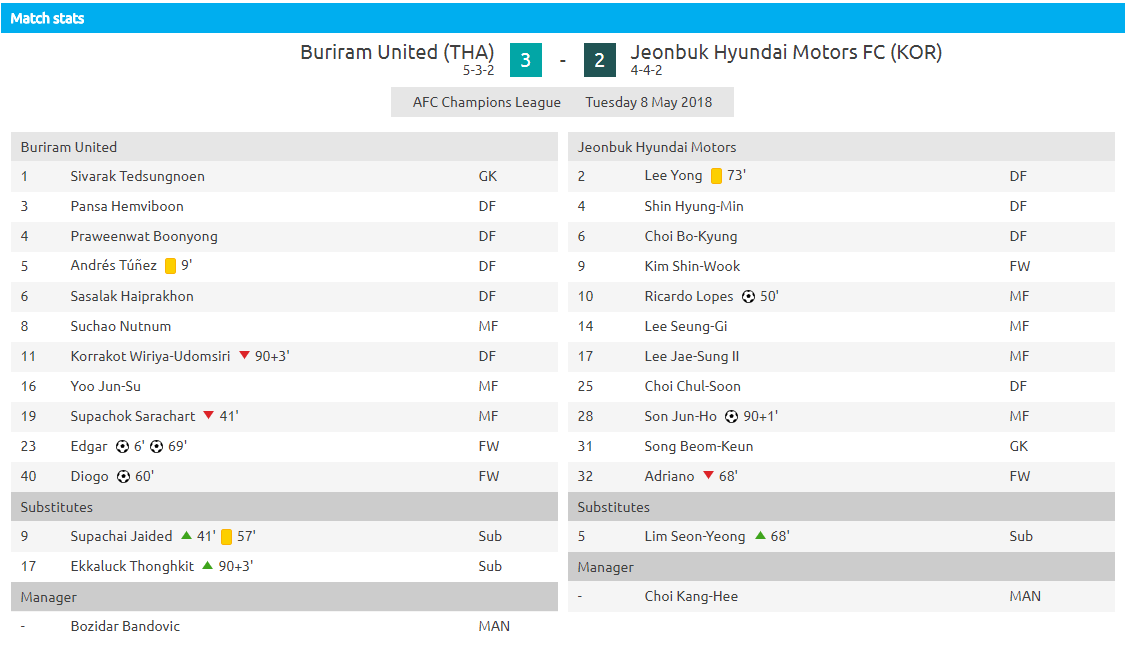
Task: Click Edgar's first goal icon at 6'
Action: click(x=123, y=447)
